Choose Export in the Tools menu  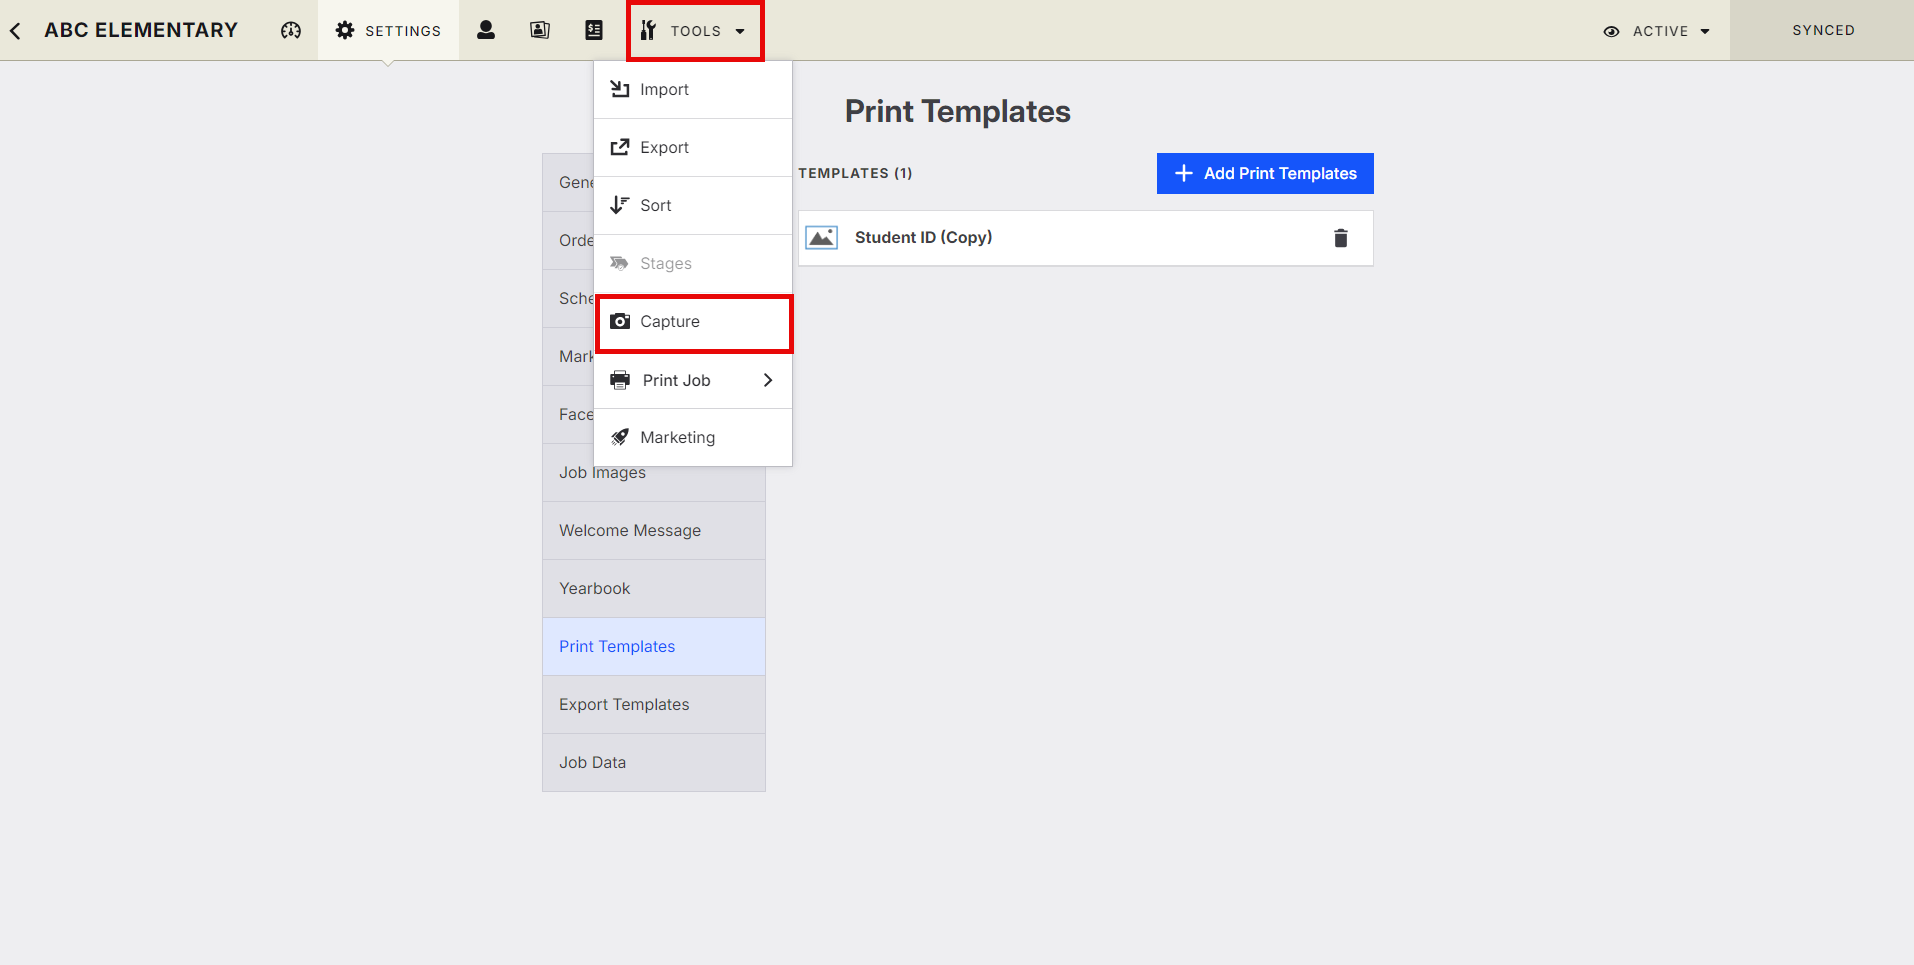point(664,148)
